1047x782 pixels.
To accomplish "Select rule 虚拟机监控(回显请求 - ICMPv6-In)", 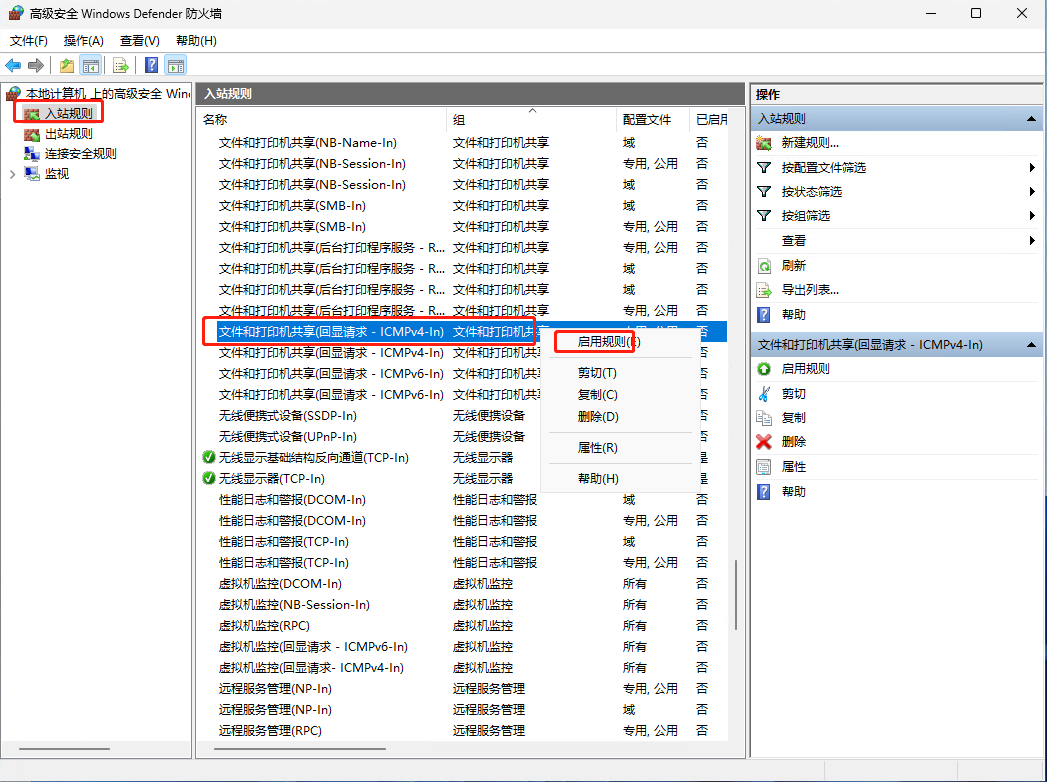I will 313,646.
